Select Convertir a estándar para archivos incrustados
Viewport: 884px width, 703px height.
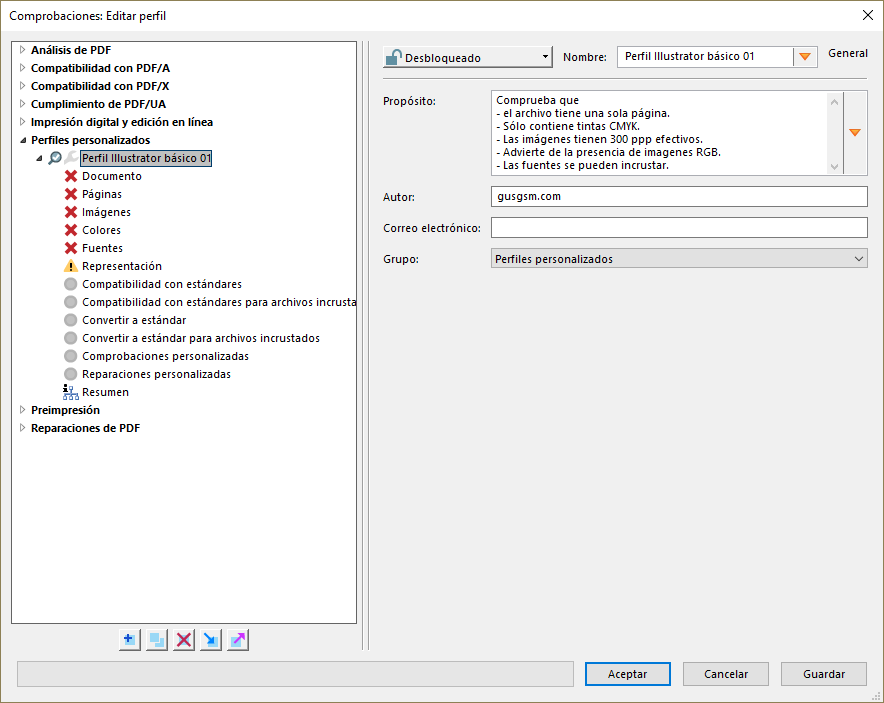click(x=201, y=338)
